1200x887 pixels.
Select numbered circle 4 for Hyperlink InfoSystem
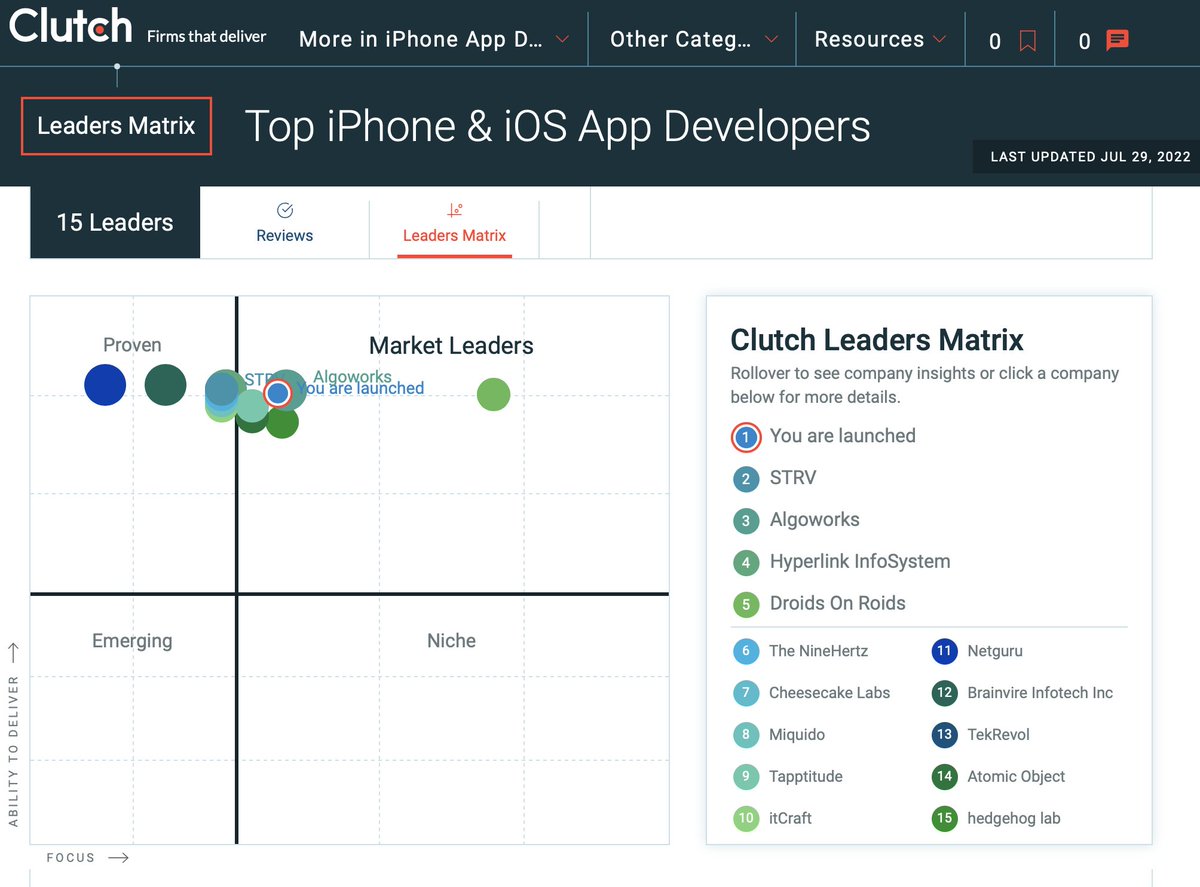(746, 563)
